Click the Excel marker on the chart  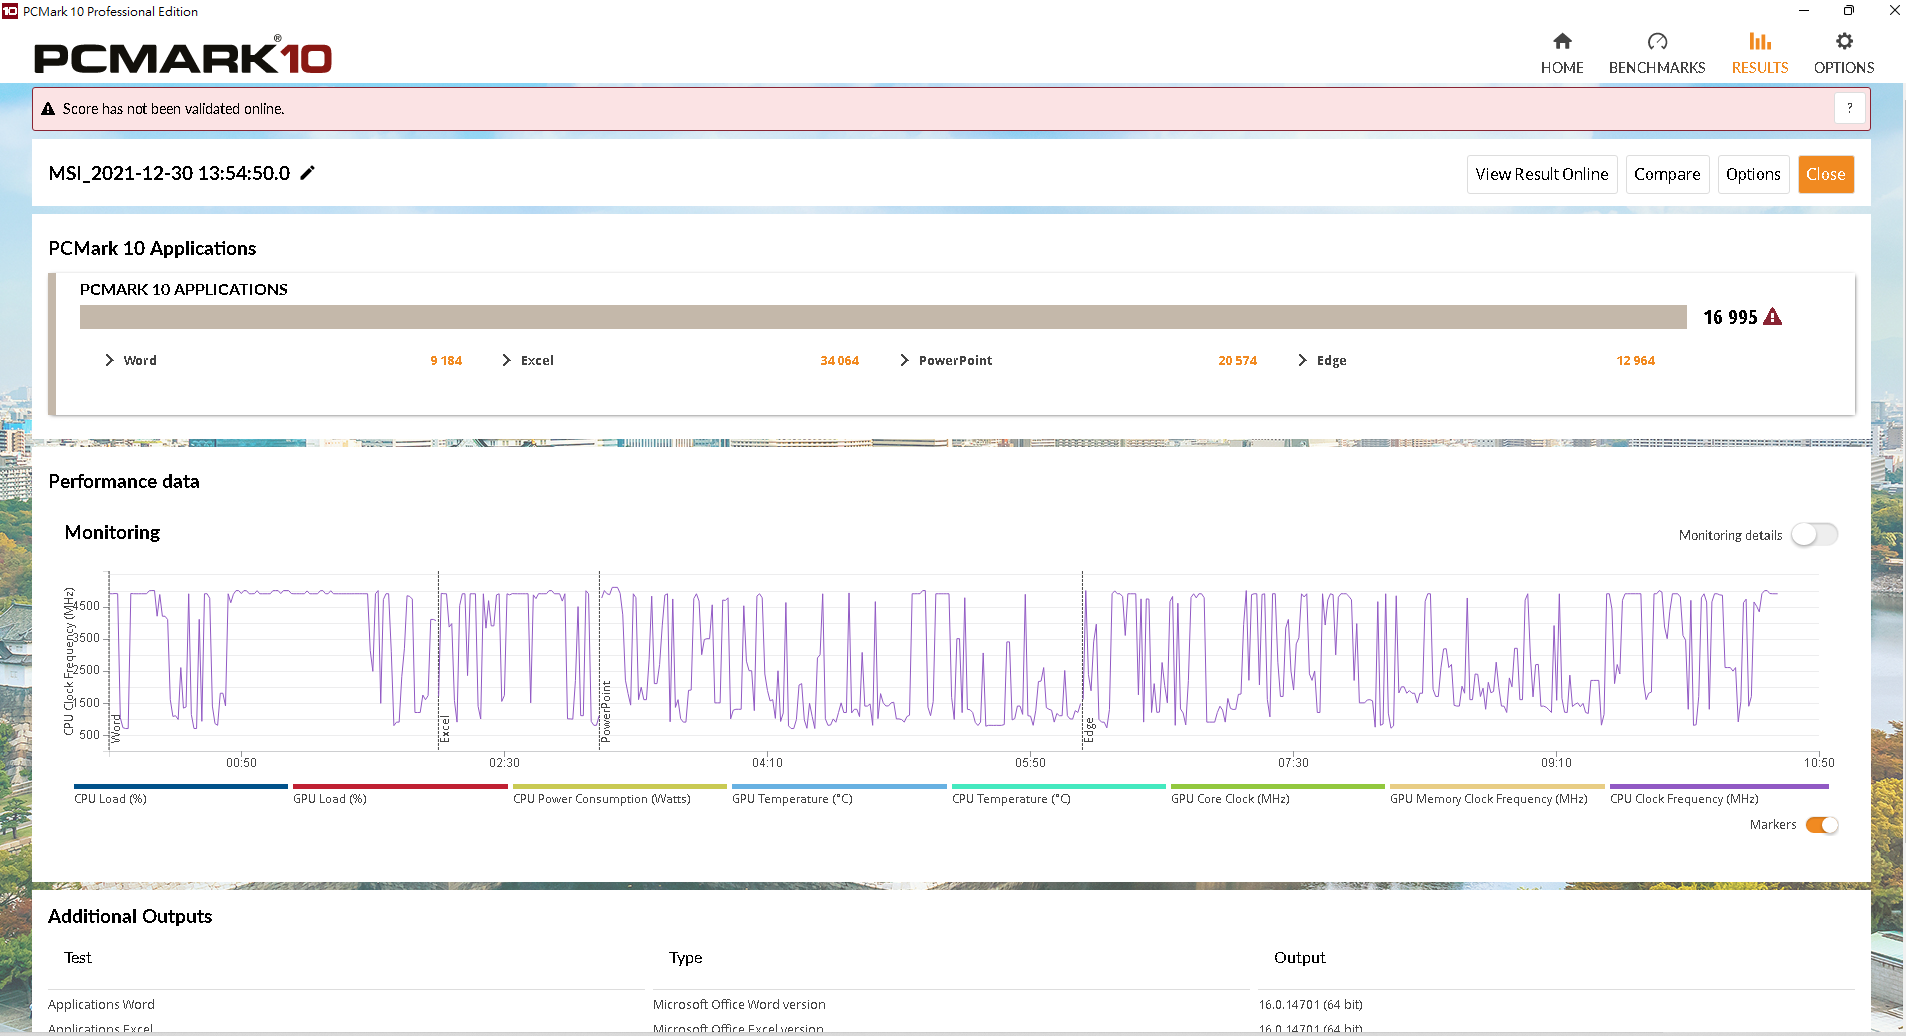coord(445,729)
